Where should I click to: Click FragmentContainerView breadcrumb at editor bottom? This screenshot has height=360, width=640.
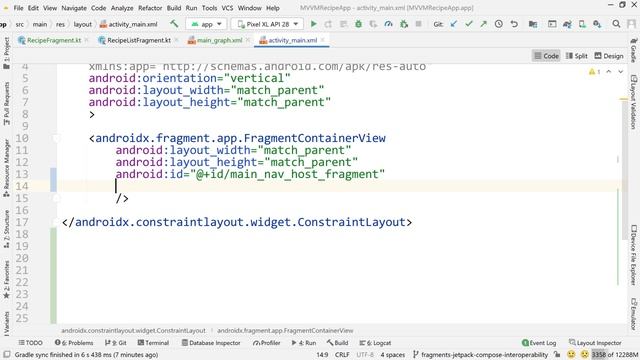(x=285, y=330)
